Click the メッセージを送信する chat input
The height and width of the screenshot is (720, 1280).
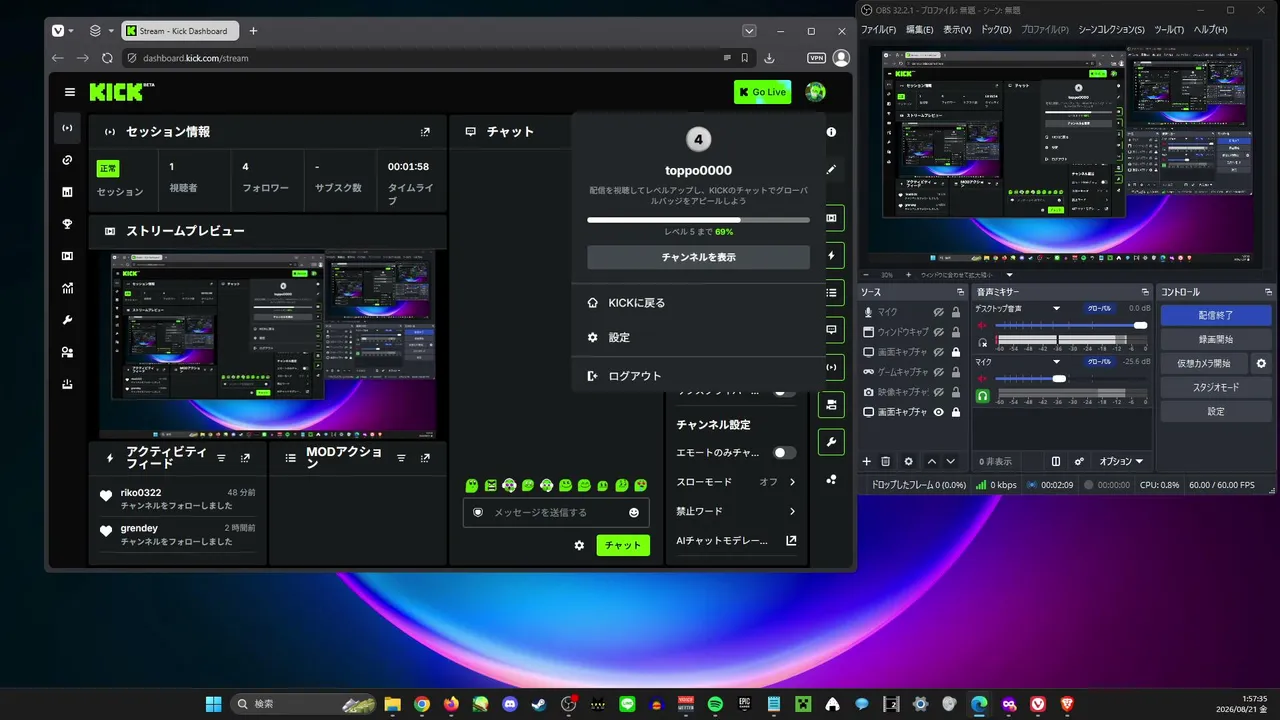[556, 513]
